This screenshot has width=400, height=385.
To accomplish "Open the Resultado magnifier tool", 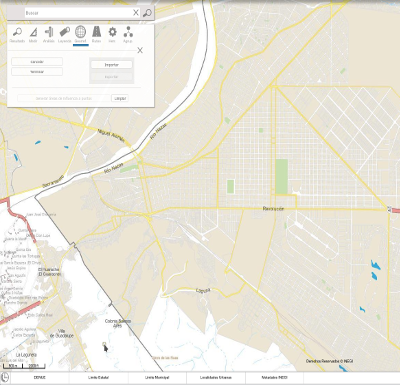I will [17, 34].
